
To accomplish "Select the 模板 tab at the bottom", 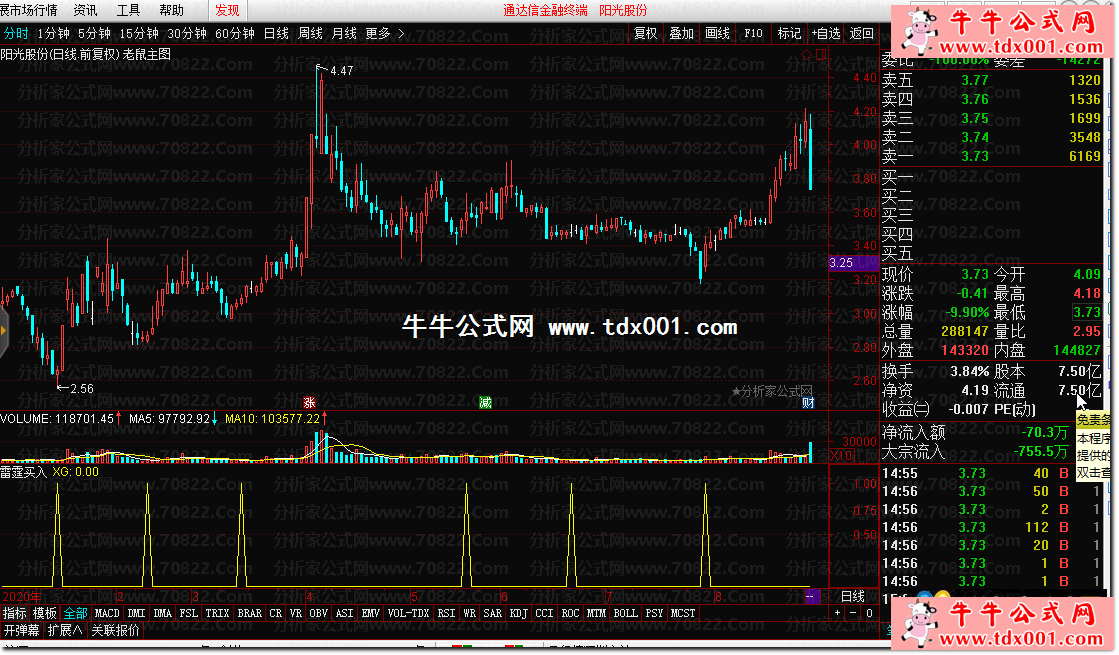I will tap(44, 614).
